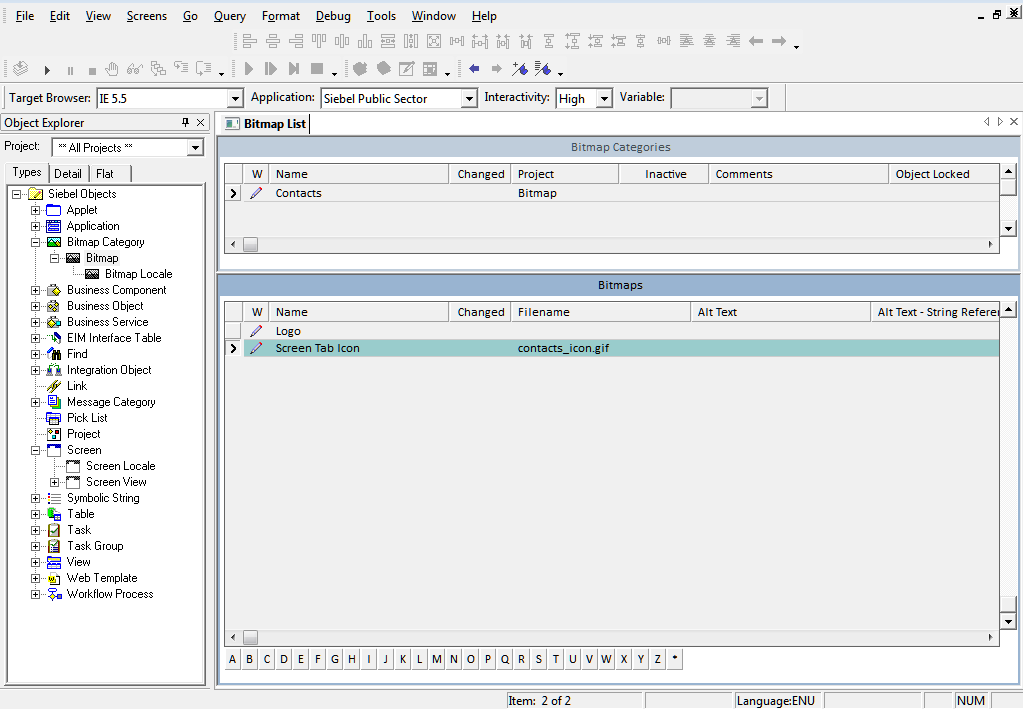The image size is (1023, 709).
Task: Pin the Object Explorer pane
Action: (x=185, y=122)
